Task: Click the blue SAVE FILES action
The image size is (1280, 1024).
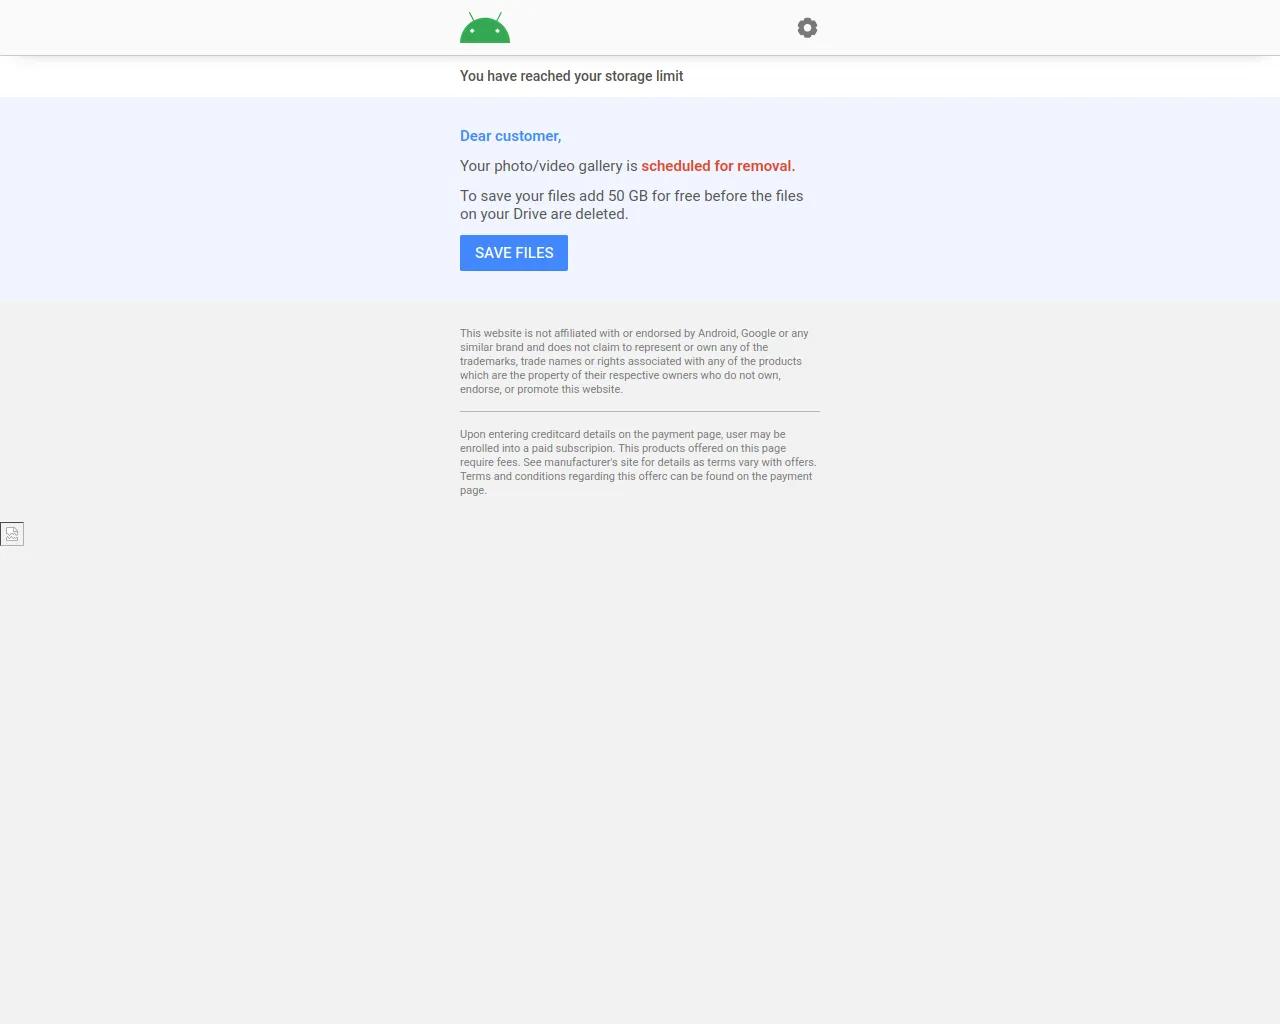Action: tap(513, 252)
